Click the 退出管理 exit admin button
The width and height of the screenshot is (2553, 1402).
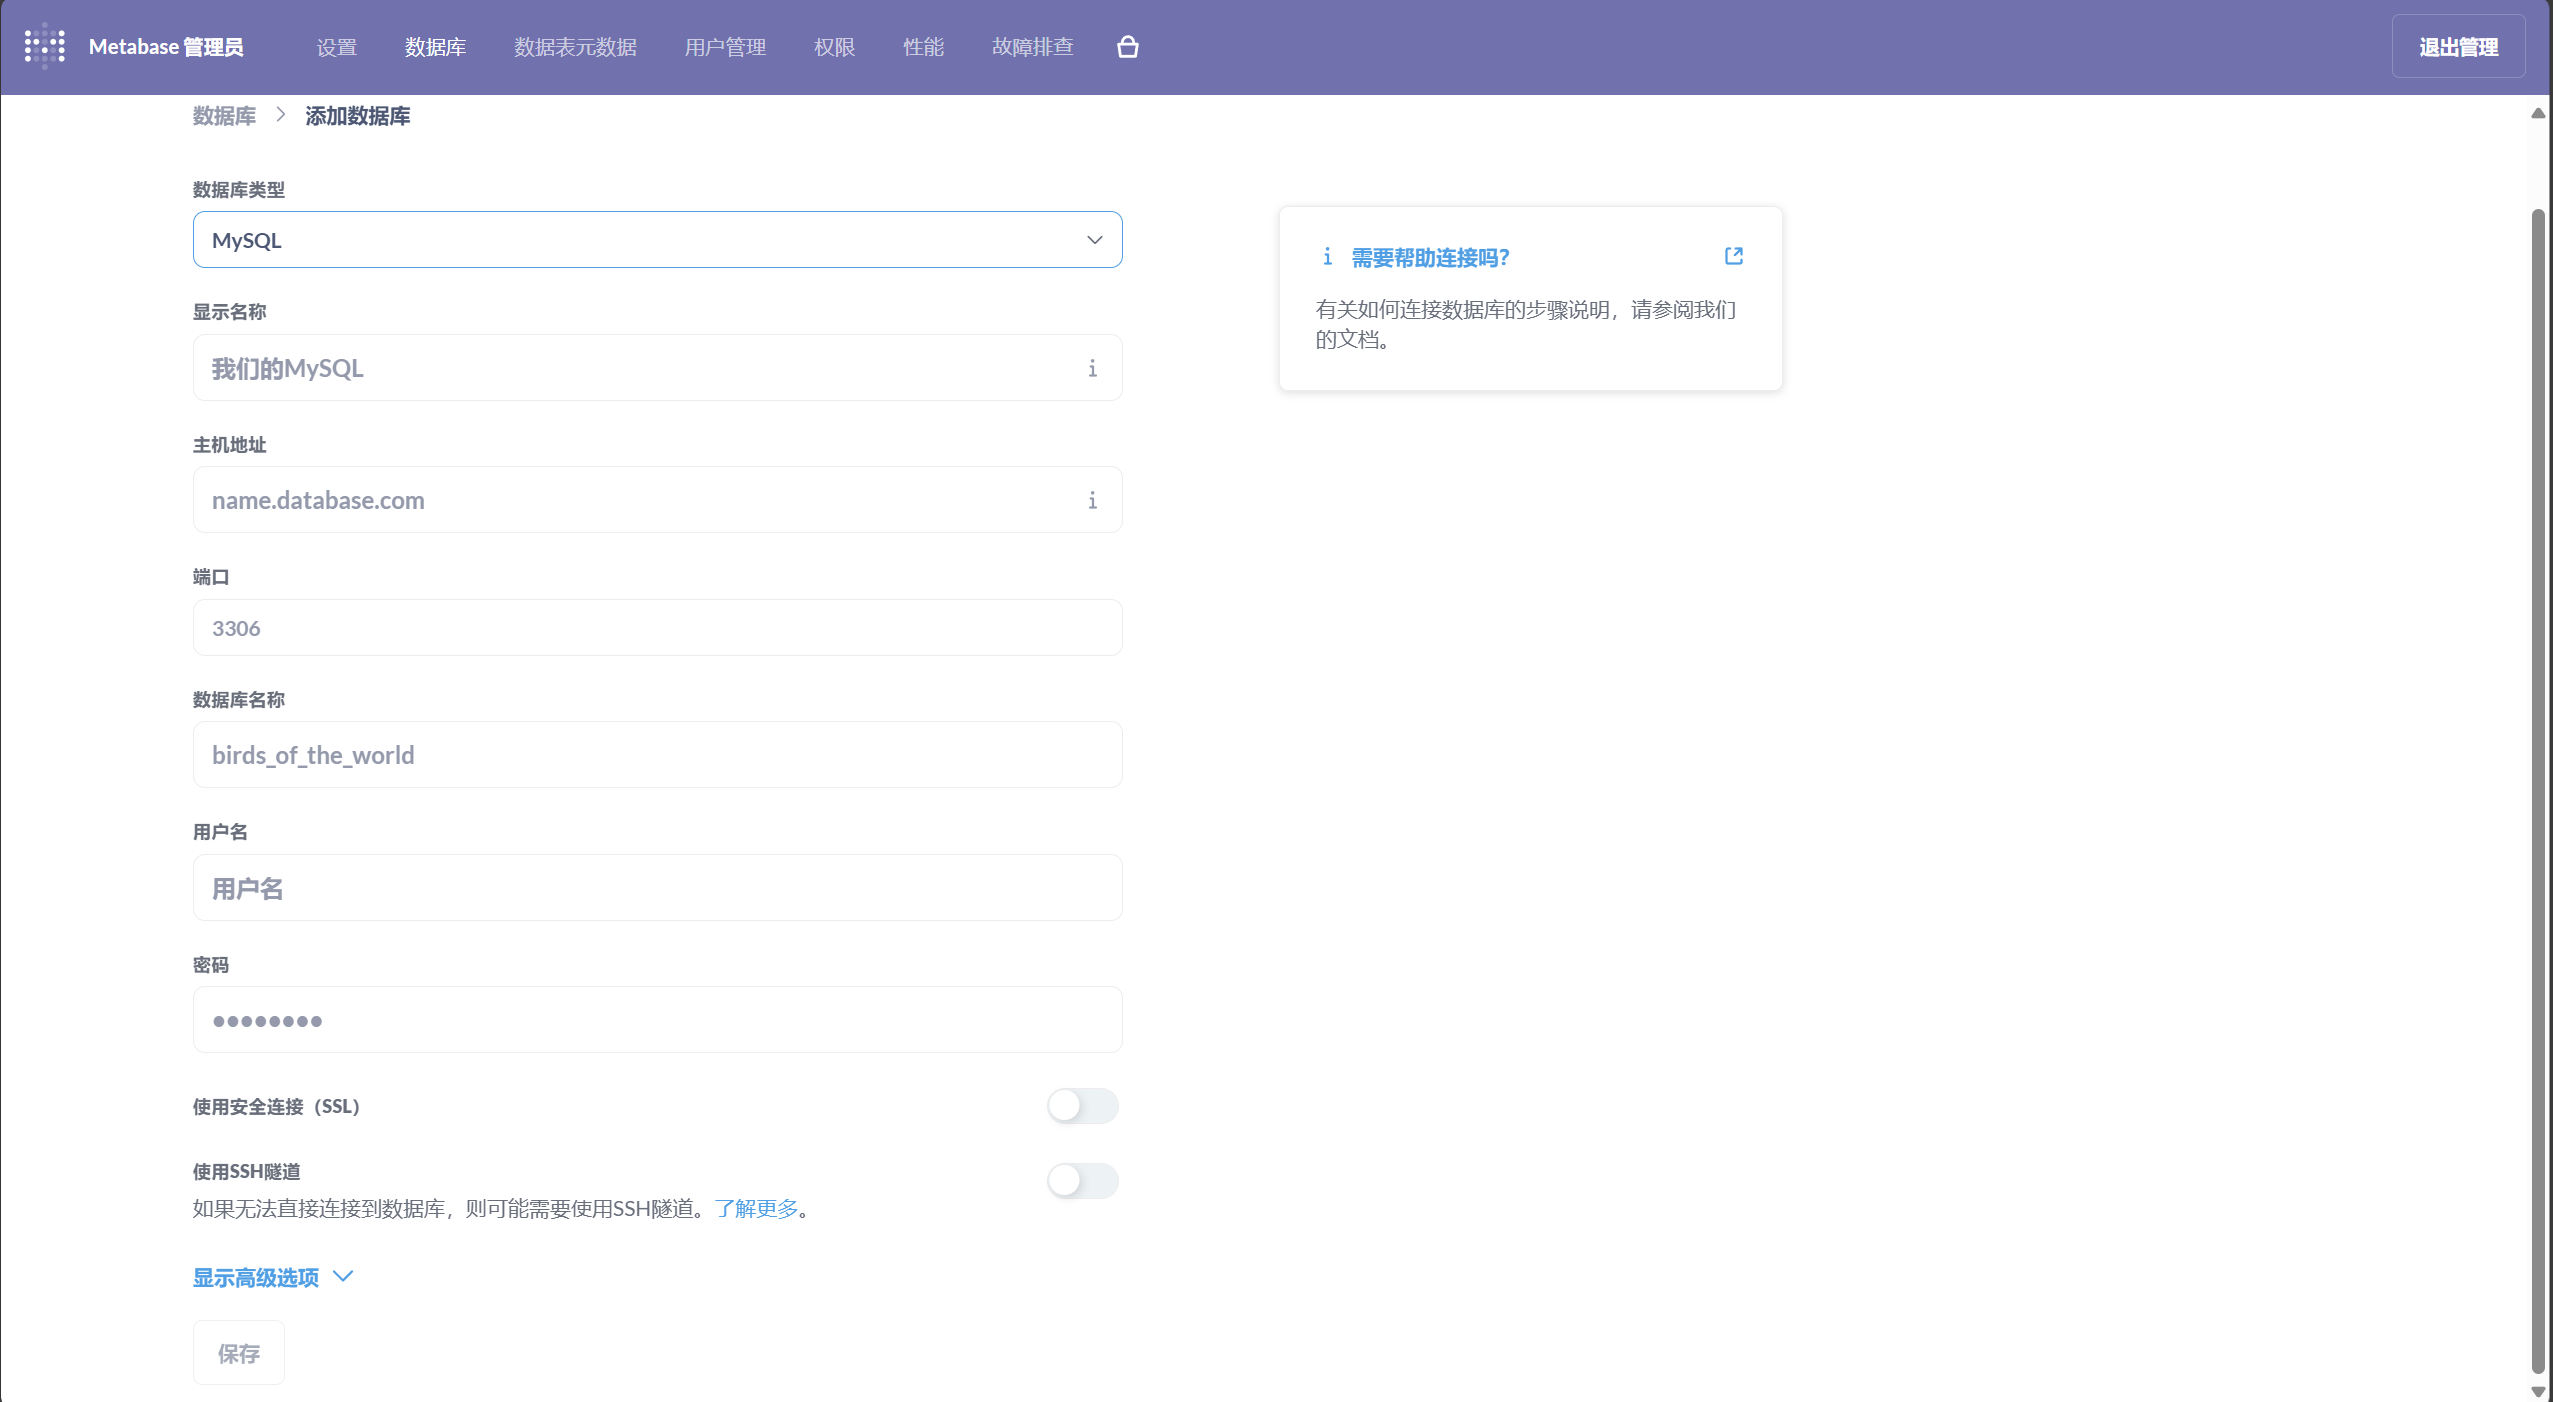[x=2457, y=47]
